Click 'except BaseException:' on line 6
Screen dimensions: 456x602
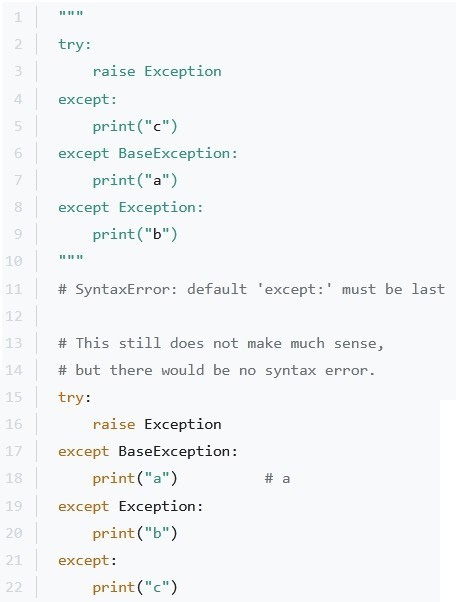[148, 154]
